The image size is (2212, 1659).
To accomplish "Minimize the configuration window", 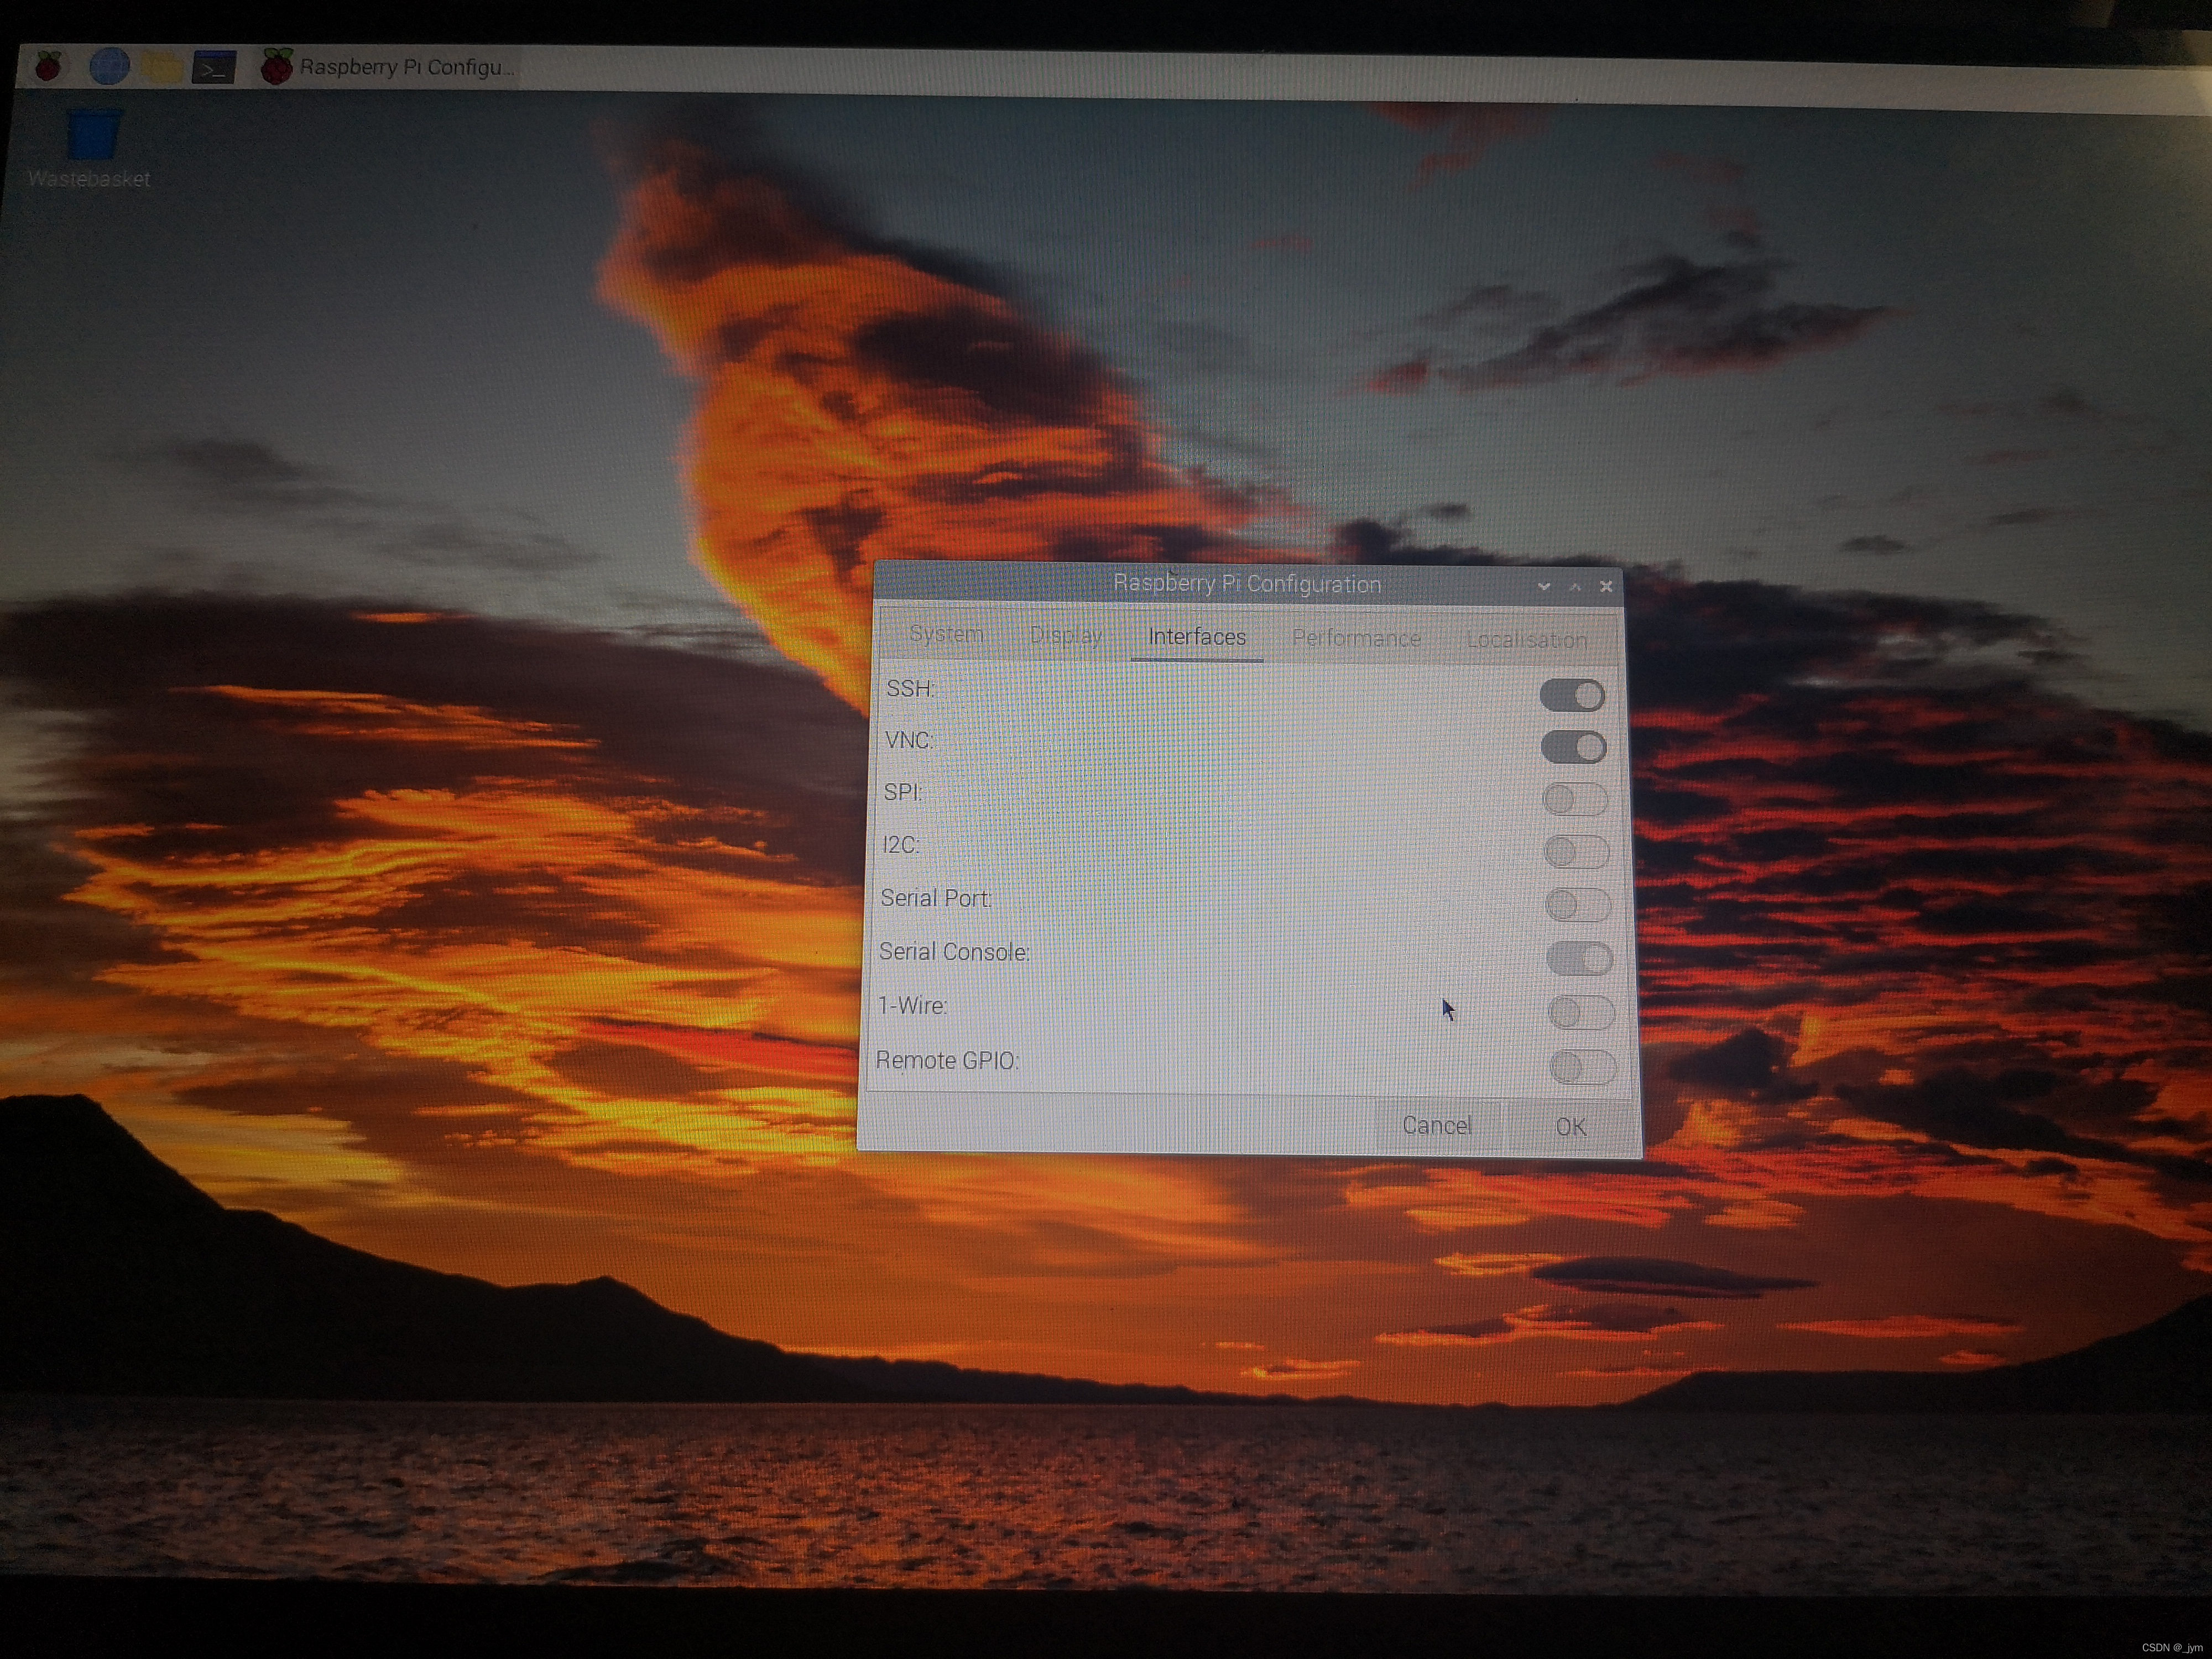I will point(1544,587).
